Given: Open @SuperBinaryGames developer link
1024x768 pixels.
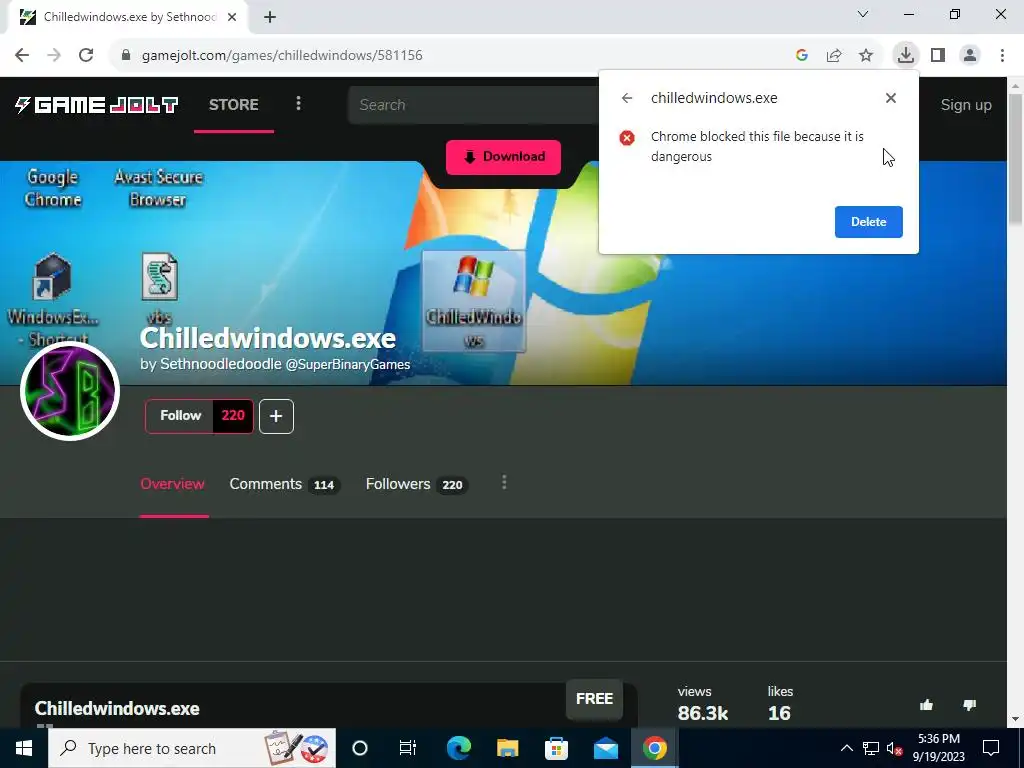Looking at the screenshot, I should coord(348,364).
